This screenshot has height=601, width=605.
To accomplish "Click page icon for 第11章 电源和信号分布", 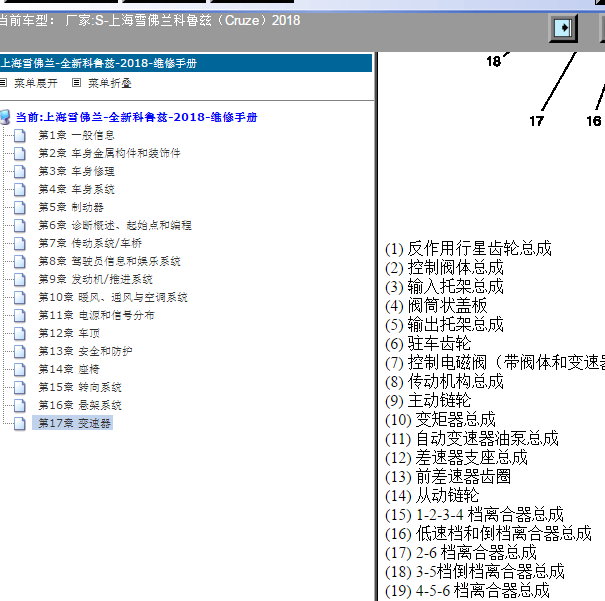I will pyautogui.click(x=20, y=316).
